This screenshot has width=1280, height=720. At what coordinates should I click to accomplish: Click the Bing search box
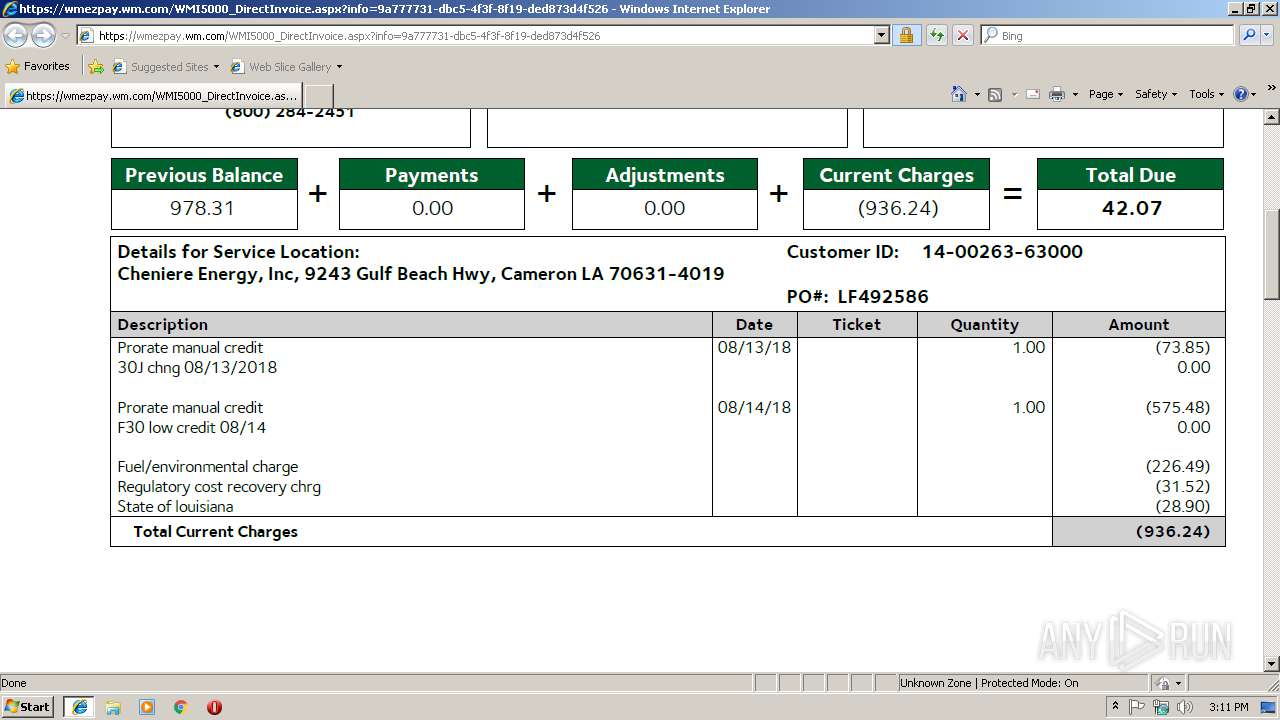[x=1107, y=36]
